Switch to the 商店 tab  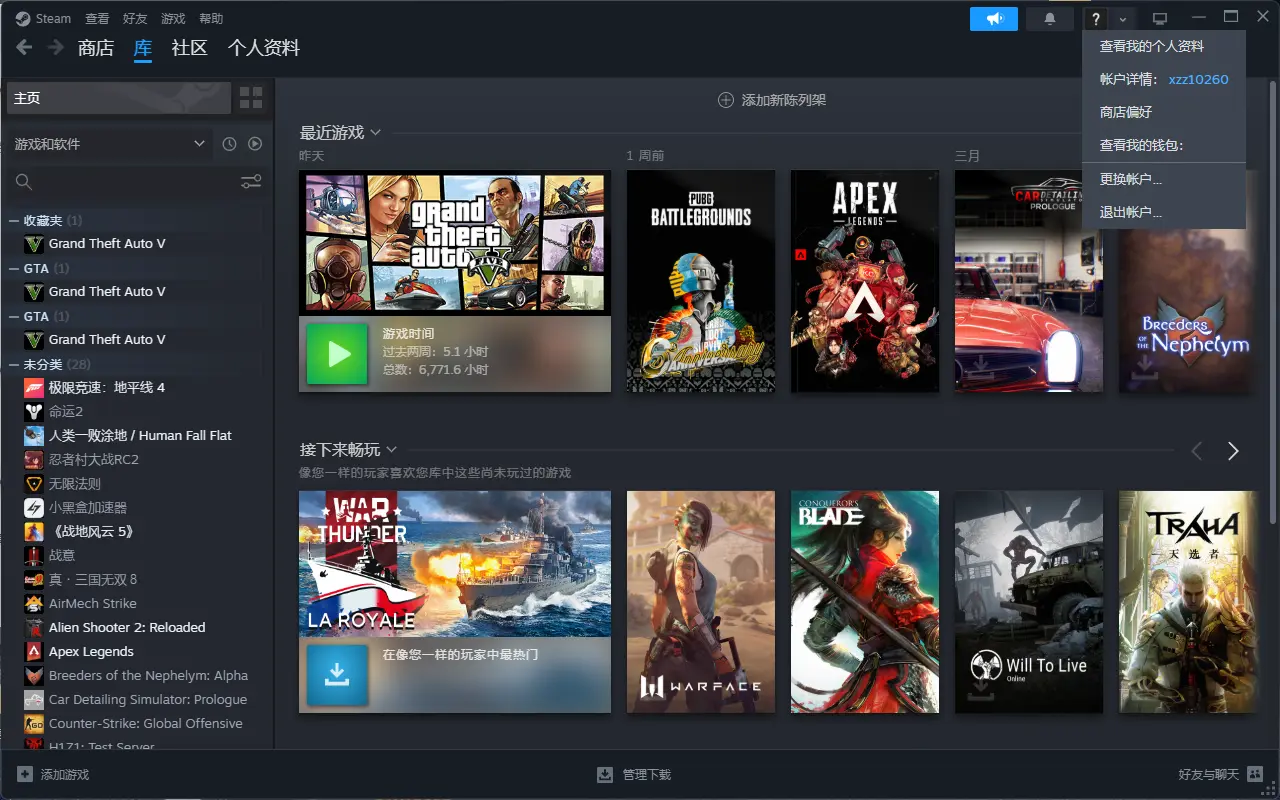(x=96, y=48)
